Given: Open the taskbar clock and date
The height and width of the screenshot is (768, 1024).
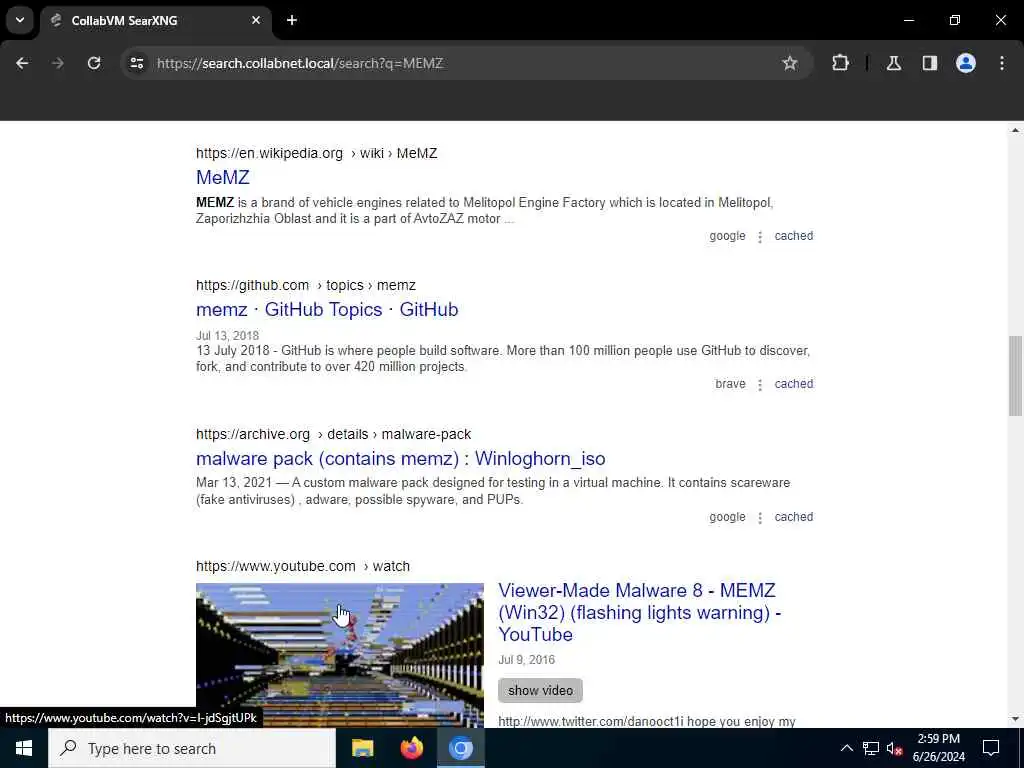Looking at the screenshot, I should coord(938,748).
